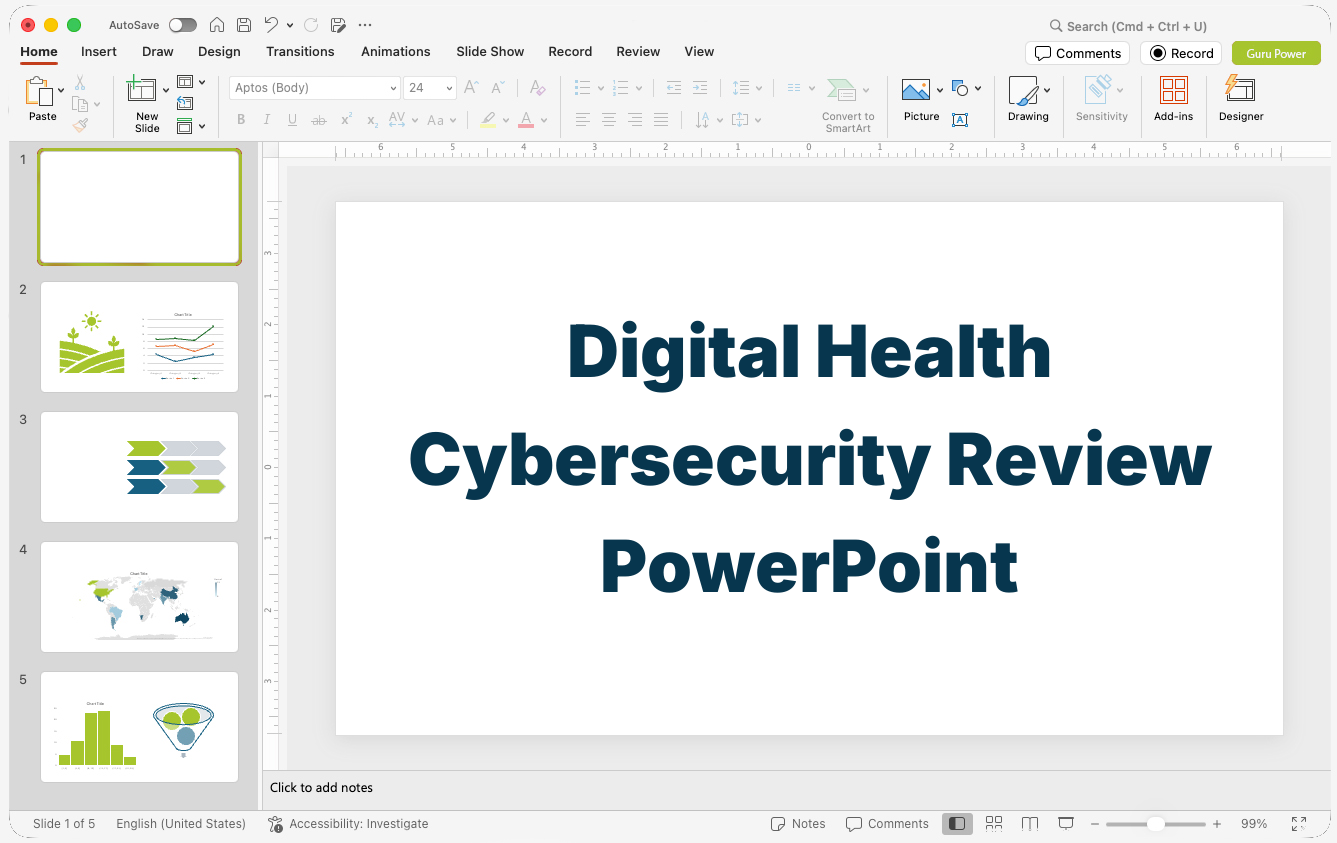Open the Drawing tools
1337x843 pixels.
1028,100
